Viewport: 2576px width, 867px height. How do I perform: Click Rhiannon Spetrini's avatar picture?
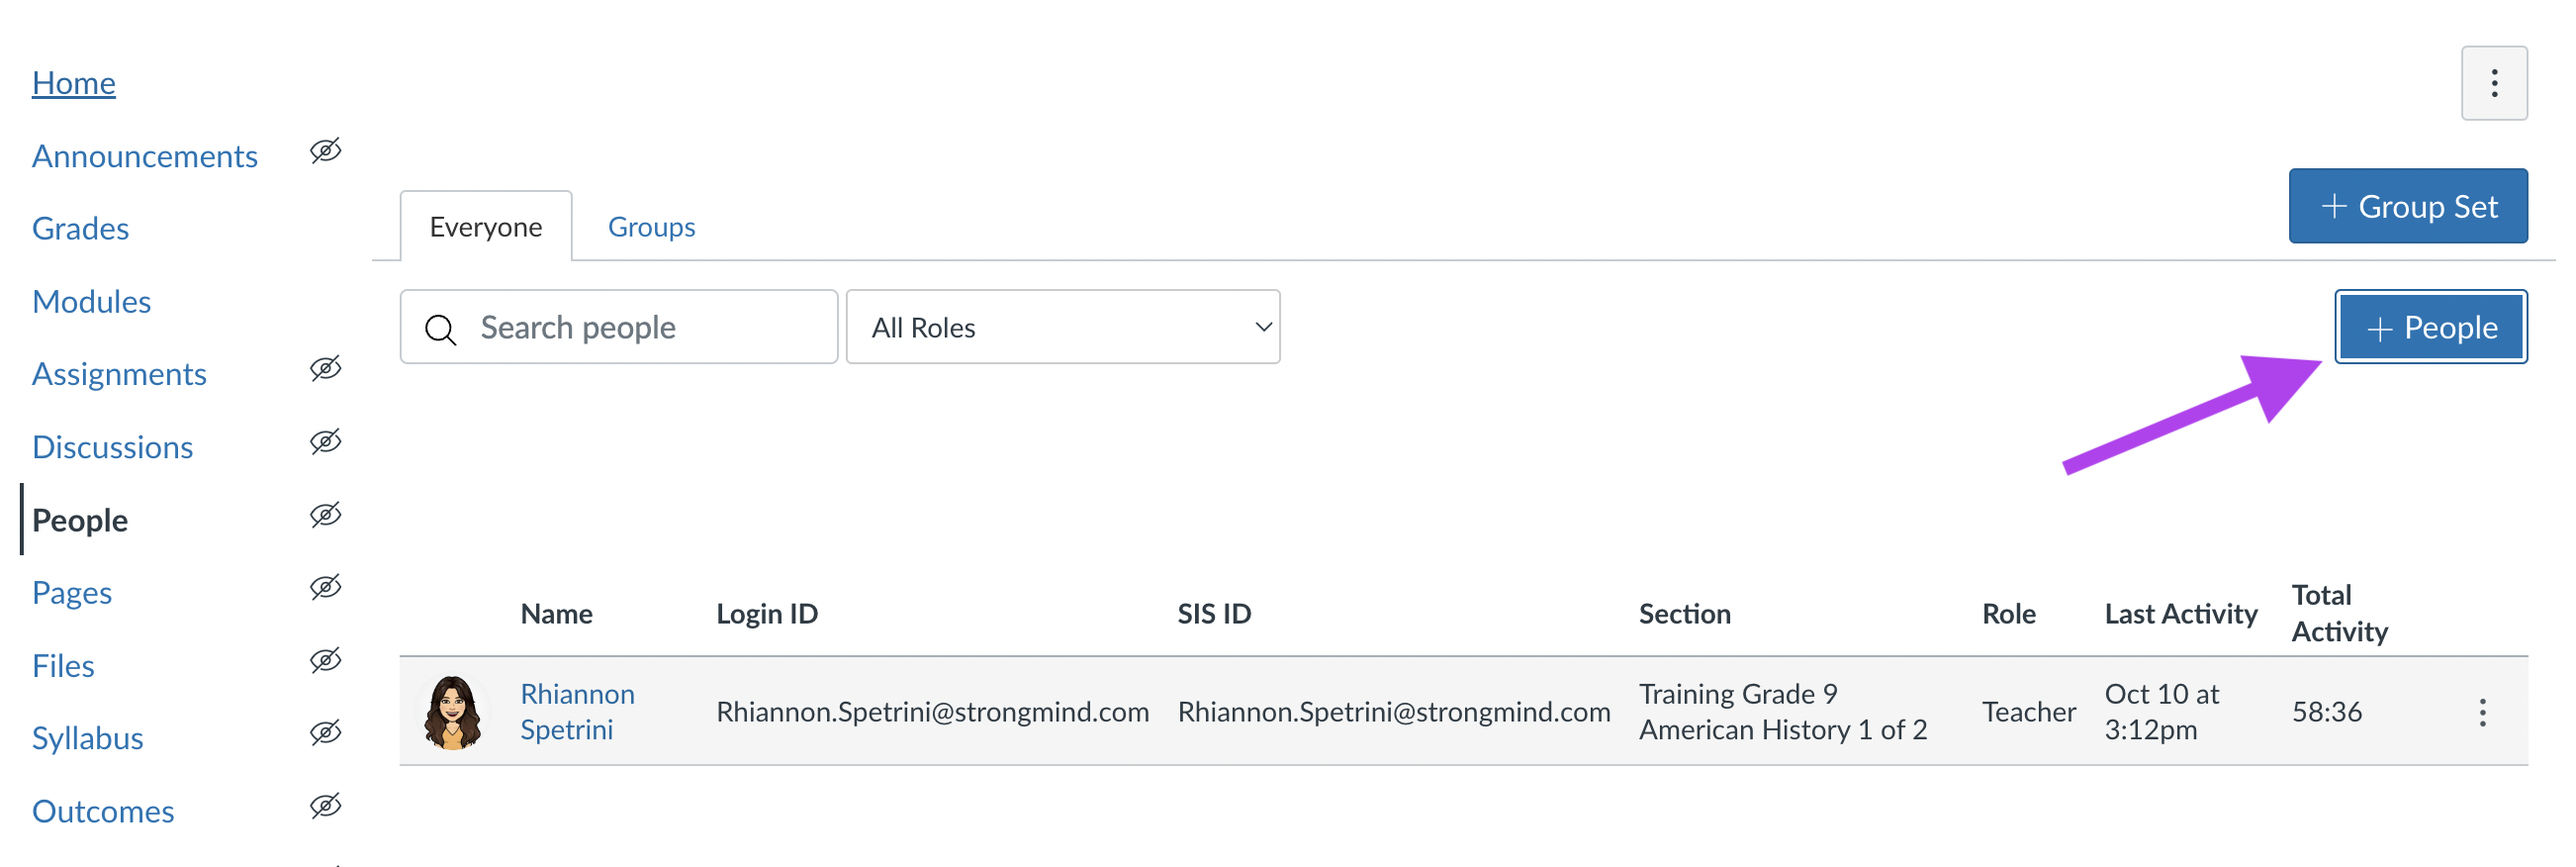(x=453, y=712)
